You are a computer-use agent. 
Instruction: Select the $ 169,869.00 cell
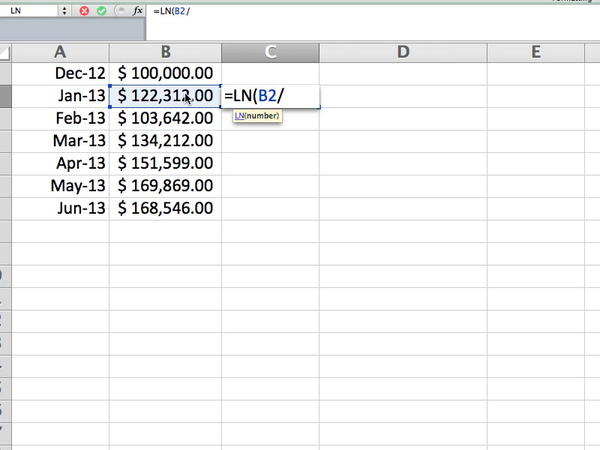point(165,186)
